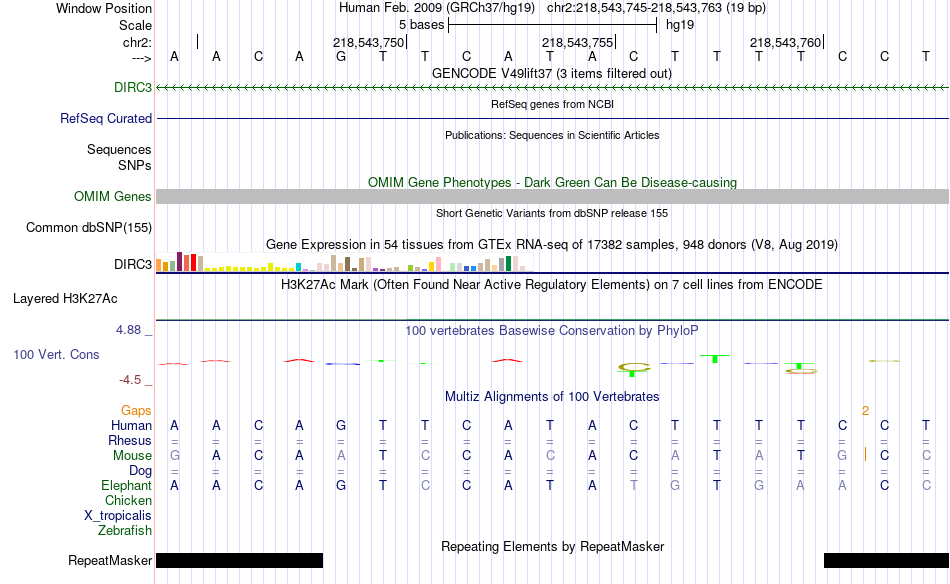This screenshot has width=950, height=584.
Task: Click the Window Position label
Action: click(104, 8)
